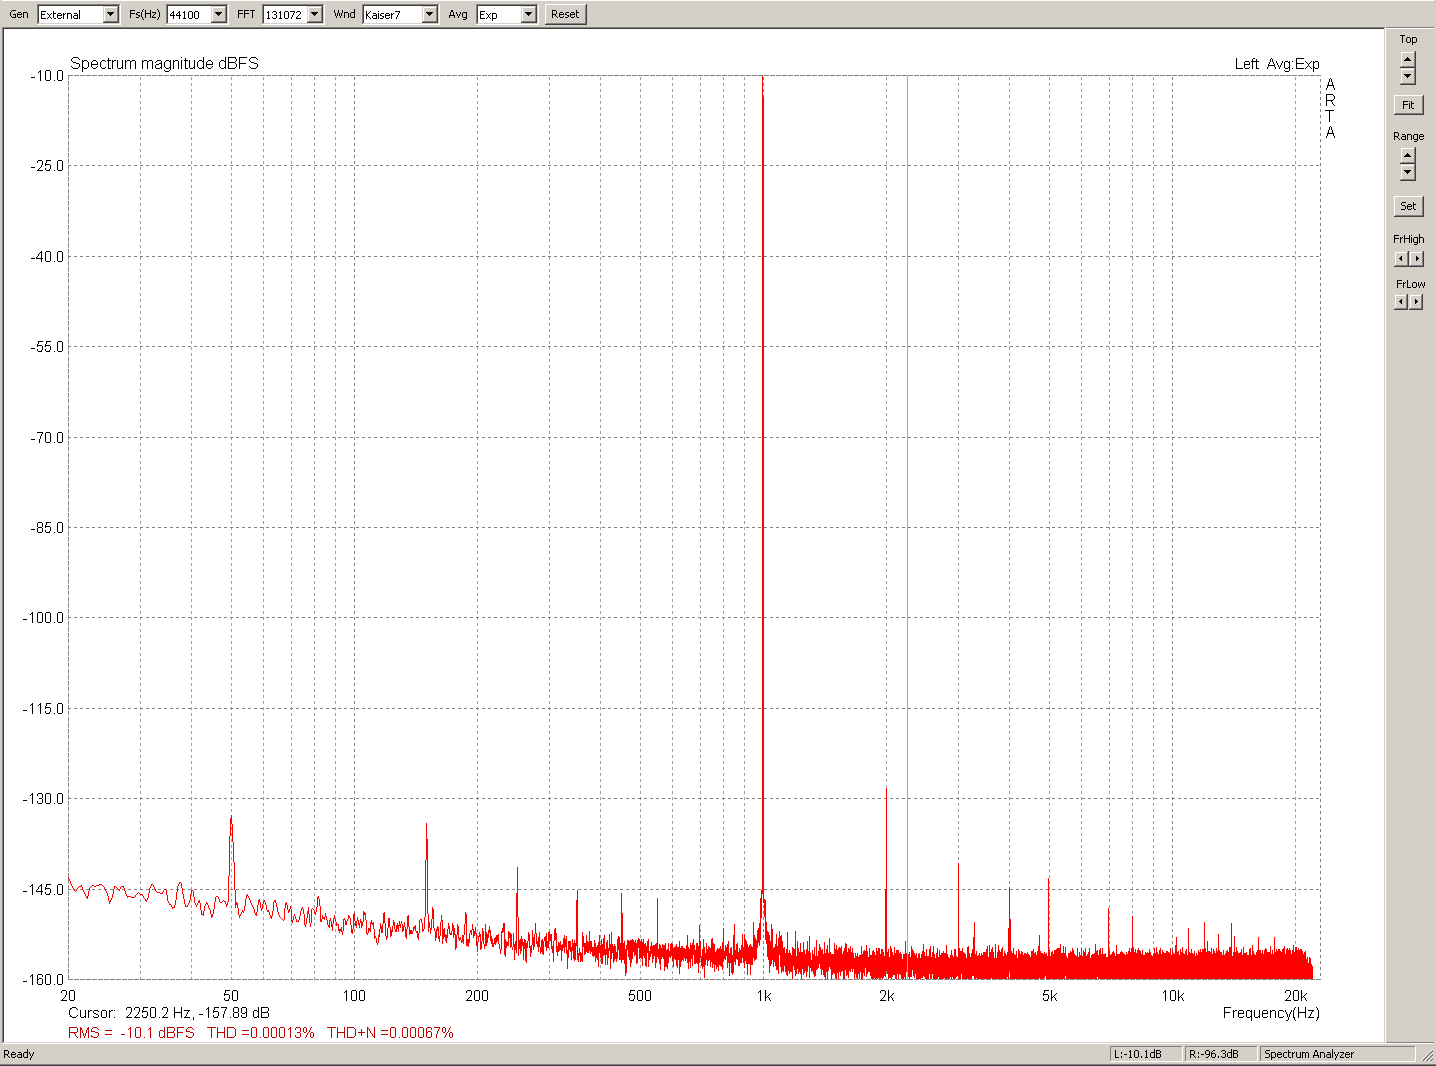Click the FrHigh left arrow button
Screen dimensions: 1436x1066
[x=1401, y=259]
